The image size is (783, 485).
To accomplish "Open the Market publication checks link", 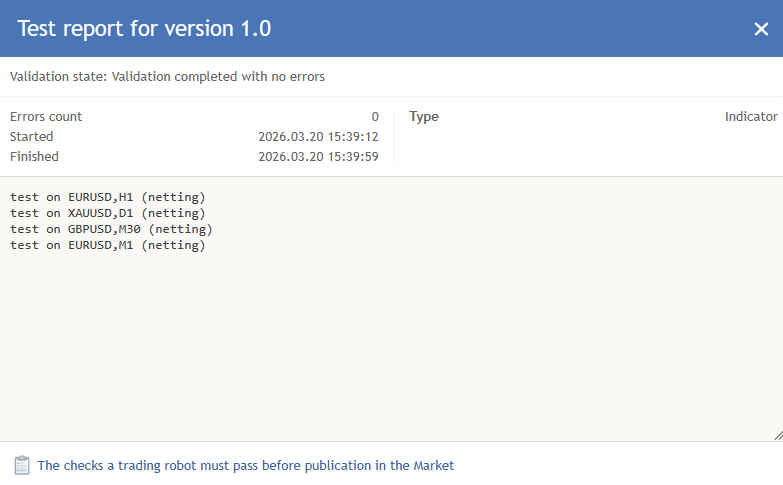I will pos(245,465).
